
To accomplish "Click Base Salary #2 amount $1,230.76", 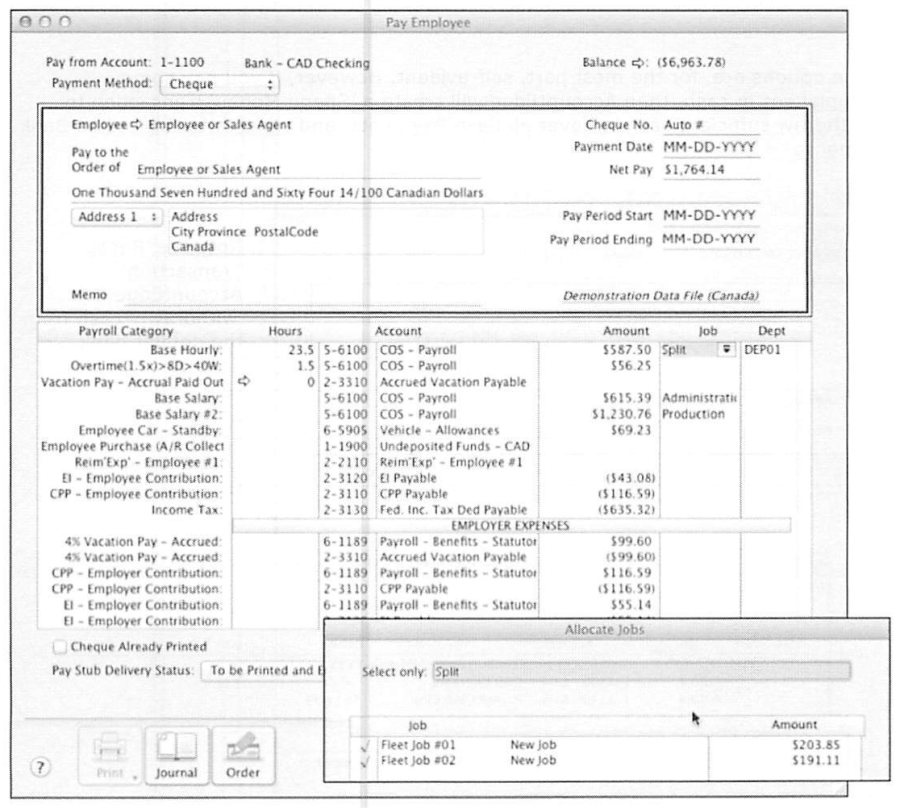I will pyautogui.click(x=622, y=414).
